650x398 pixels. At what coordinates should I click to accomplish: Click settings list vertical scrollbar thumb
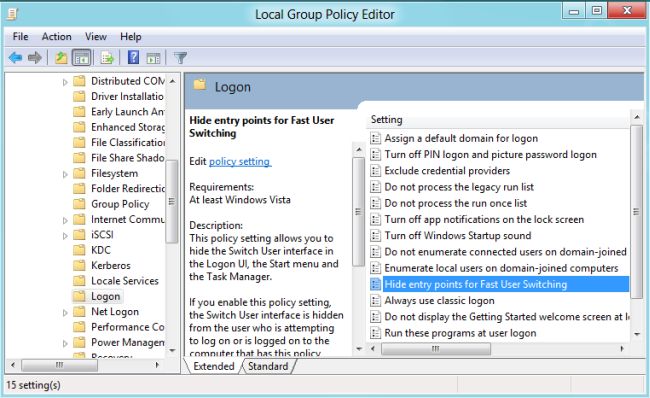pos(636,211)
